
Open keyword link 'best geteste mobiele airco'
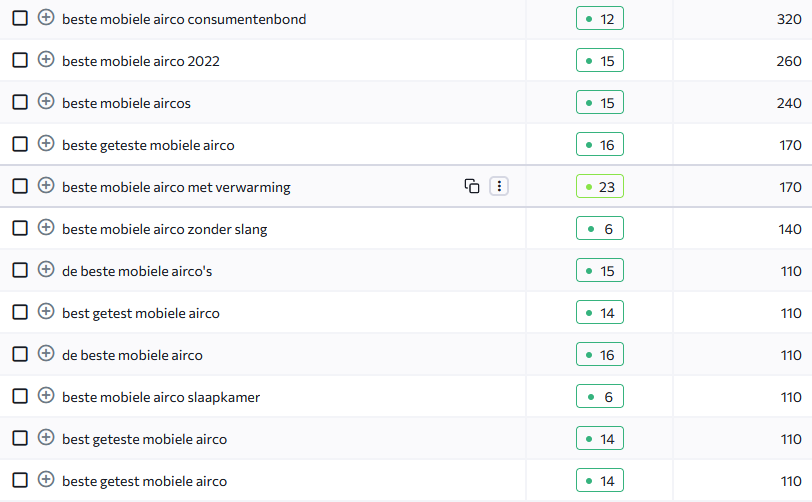pyautogui.click(x=144, y=439)
